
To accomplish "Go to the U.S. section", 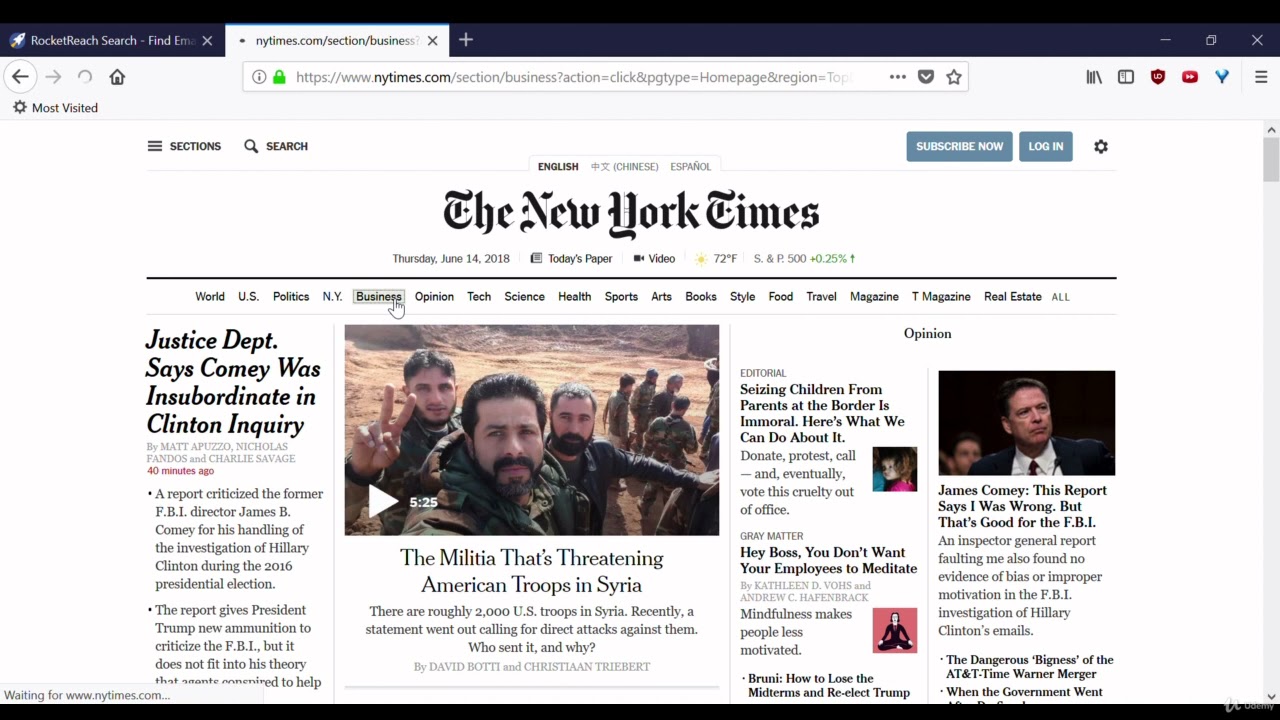I will click(x=248, y=296).
